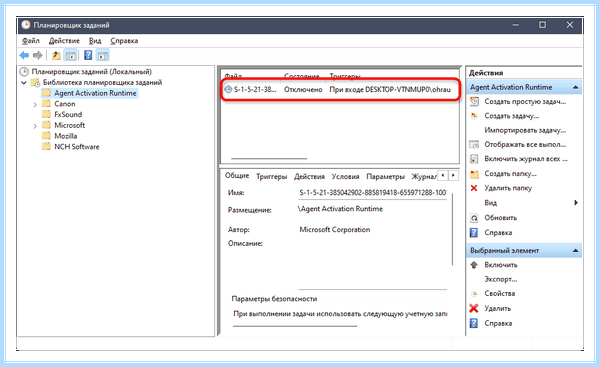This screenshot has width=600, height=367.
Task: Click the Включить журнал всех icon
Action: click(474, 159)
